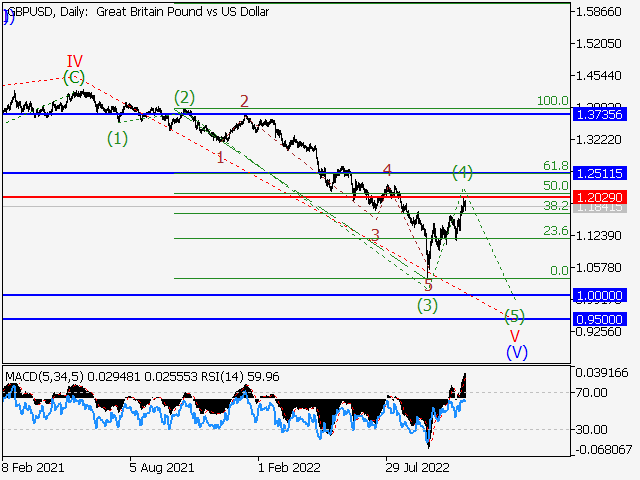
Task: Click the price axis value "1.12390"
Action: 598,236
